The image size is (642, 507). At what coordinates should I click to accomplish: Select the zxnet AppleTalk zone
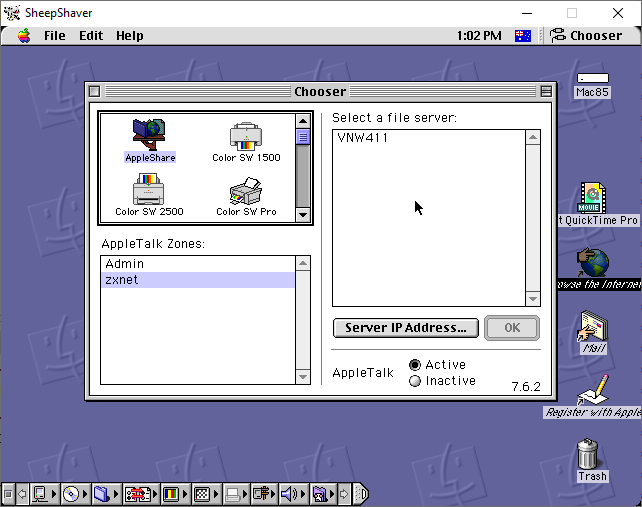(197, 280)
